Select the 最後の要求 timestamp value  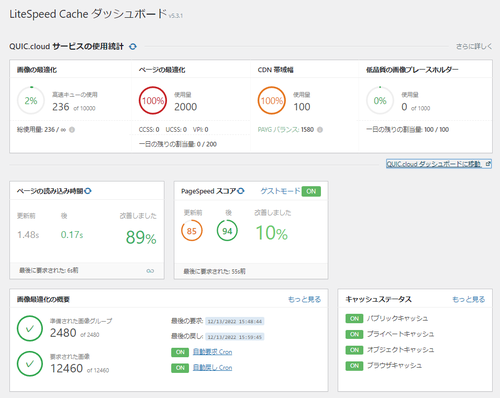pyautogui.click(x=235, y=321)
